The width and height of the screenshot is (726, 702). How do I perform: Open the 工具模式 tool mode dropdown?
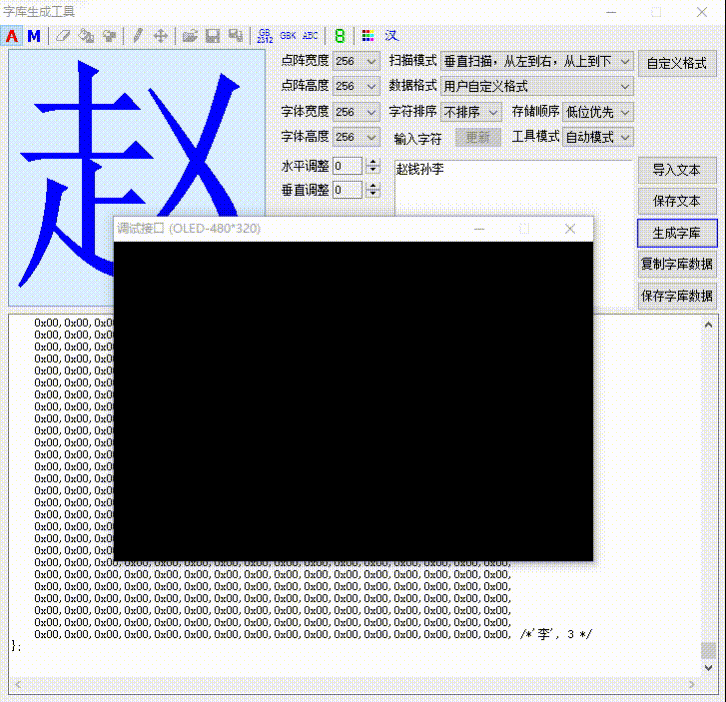point(598,137)
